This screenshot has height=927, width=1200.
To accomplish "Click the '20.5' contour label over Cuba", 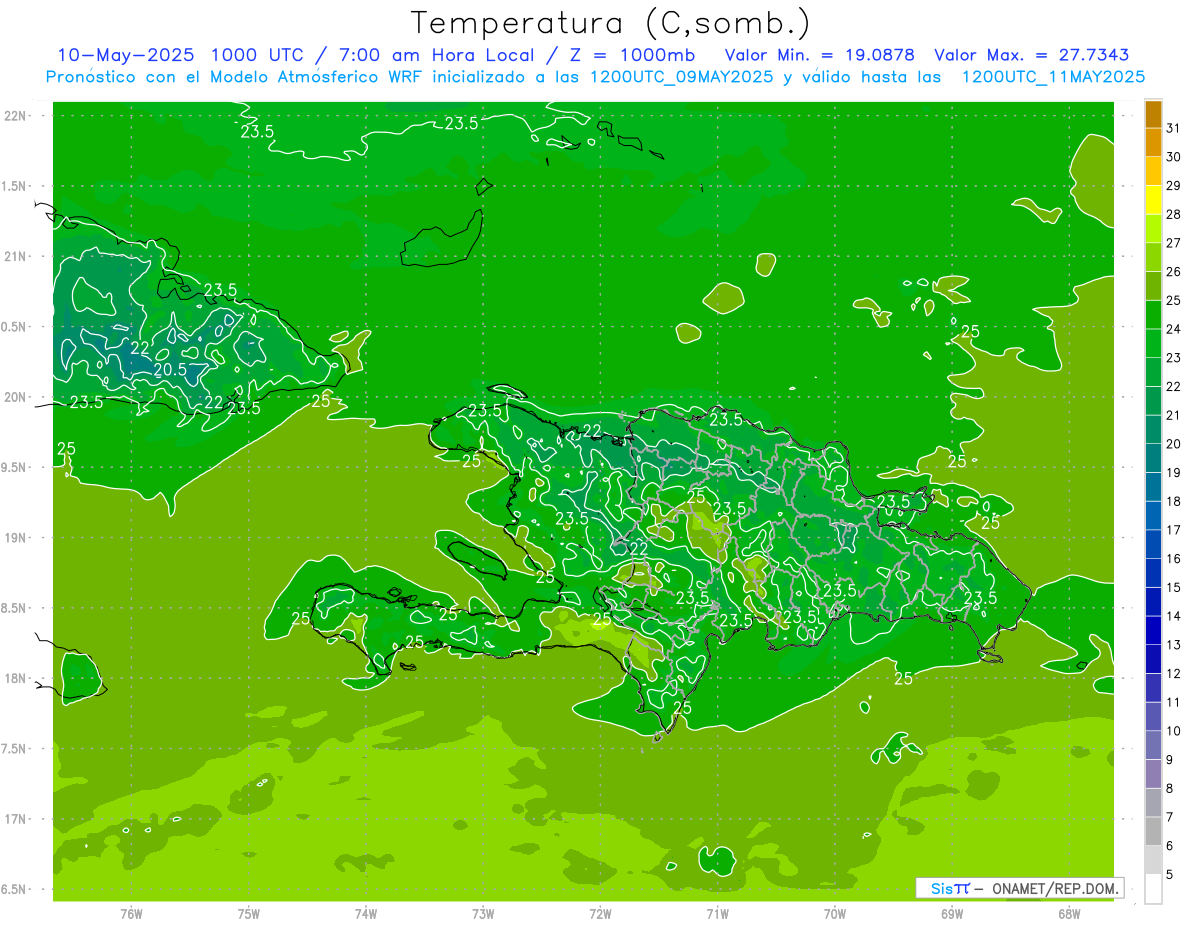I will tap(169, 370).
